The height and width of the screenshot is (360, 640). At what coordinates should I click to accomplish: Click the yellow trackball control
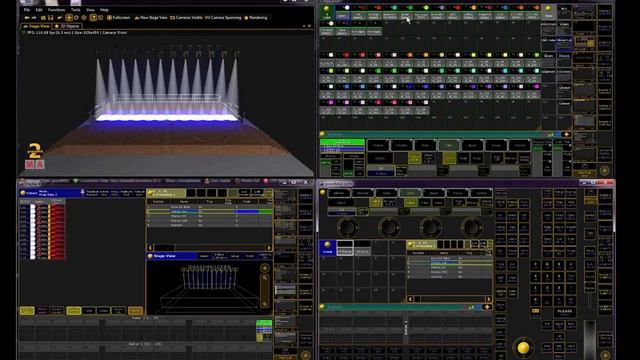(x=523, y=348)
